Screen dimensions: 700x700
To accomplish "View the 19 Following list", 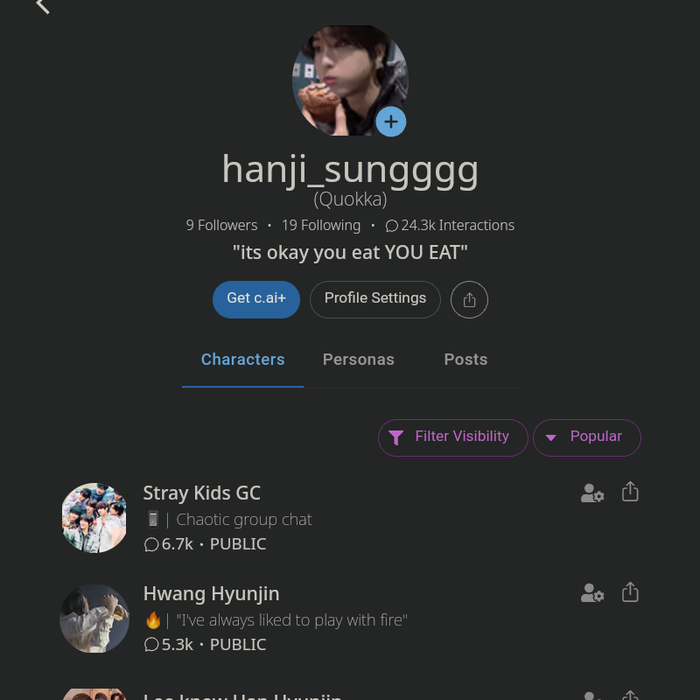I will (321, 225).
